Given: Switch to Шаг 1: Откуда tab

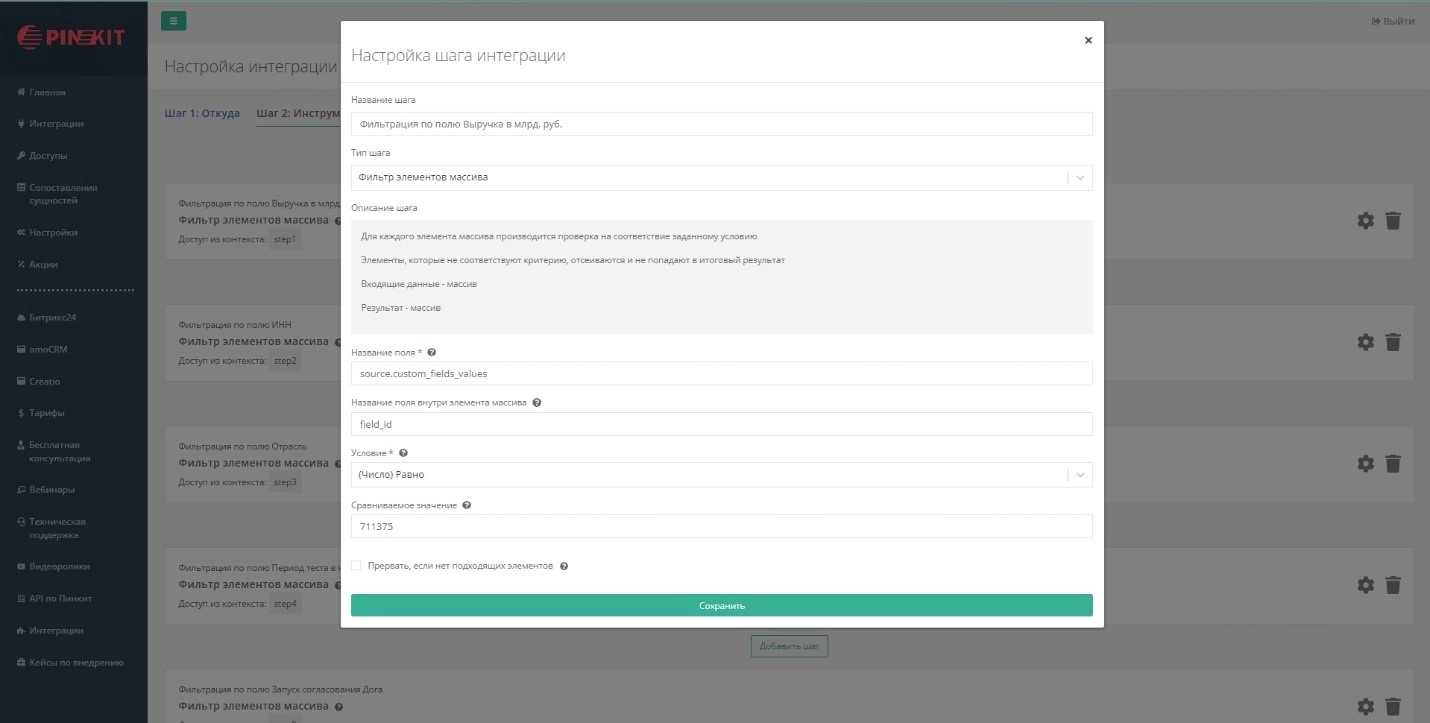Looking at the screenshot, I should tap(202, 113).
